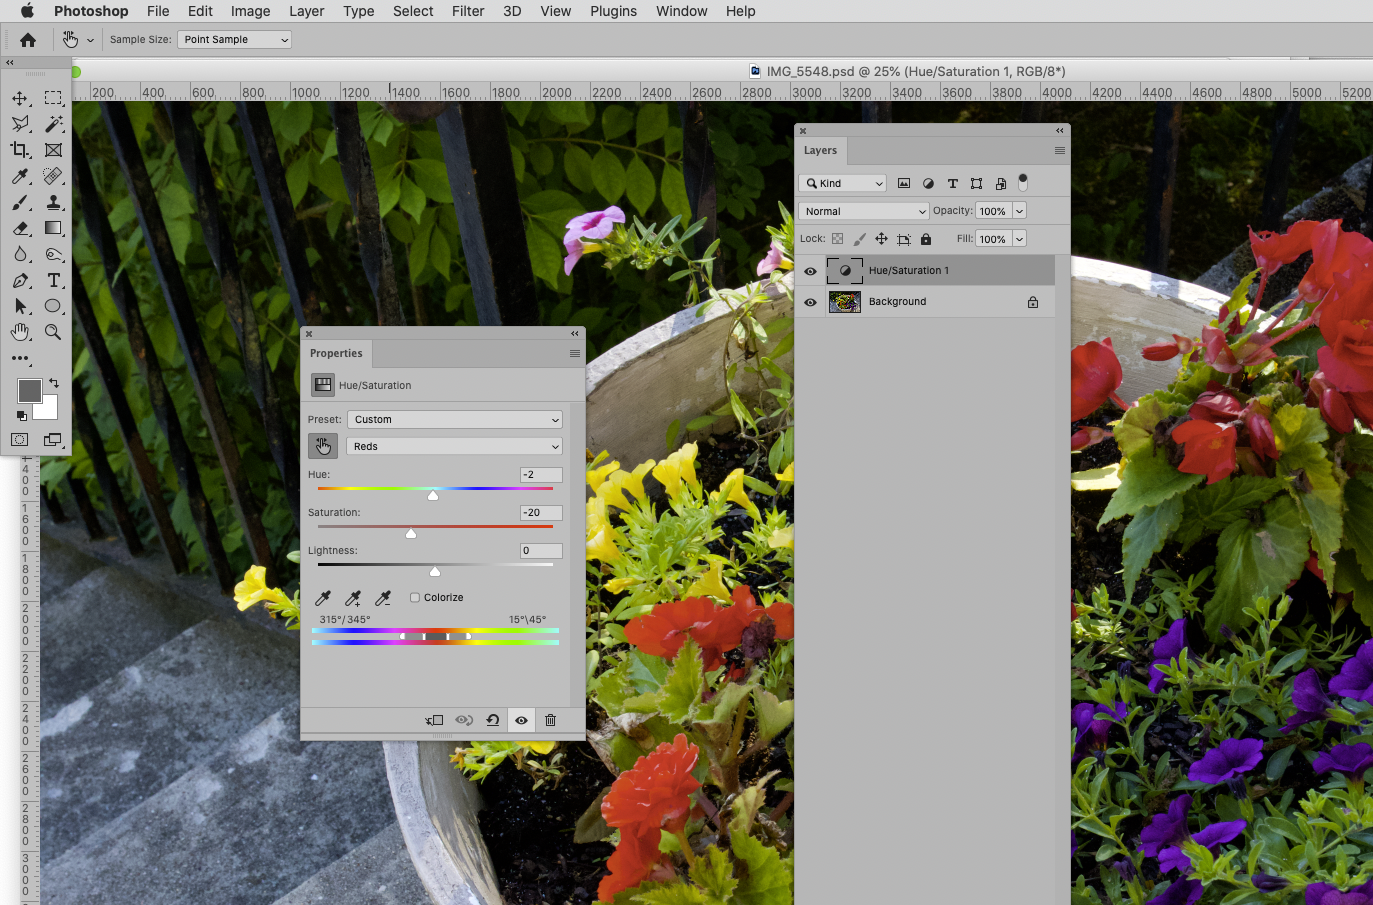The image size is (1373, 905).
Task: Activate the targeted adjustment tool in Properties
Action: click(x=322, y=446)
